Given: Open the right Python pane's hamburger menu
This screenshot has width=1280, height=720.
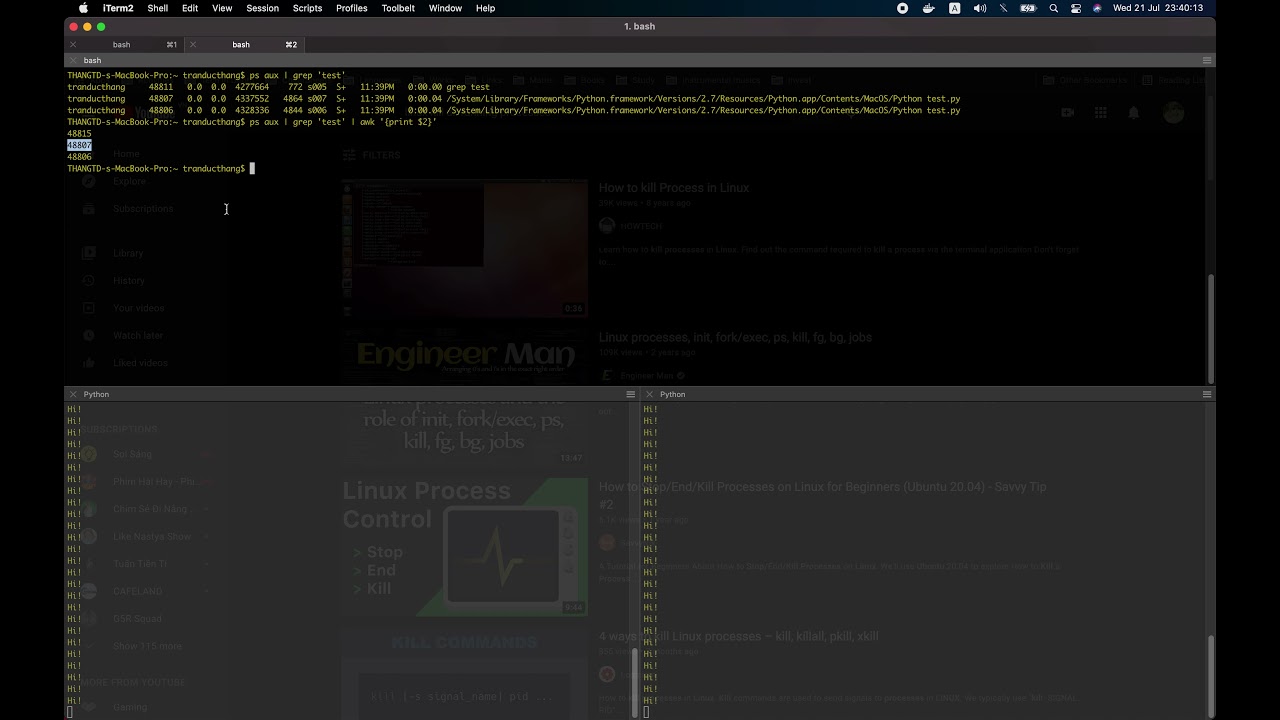Looking at the screenshot, I should click(1207, 394).
